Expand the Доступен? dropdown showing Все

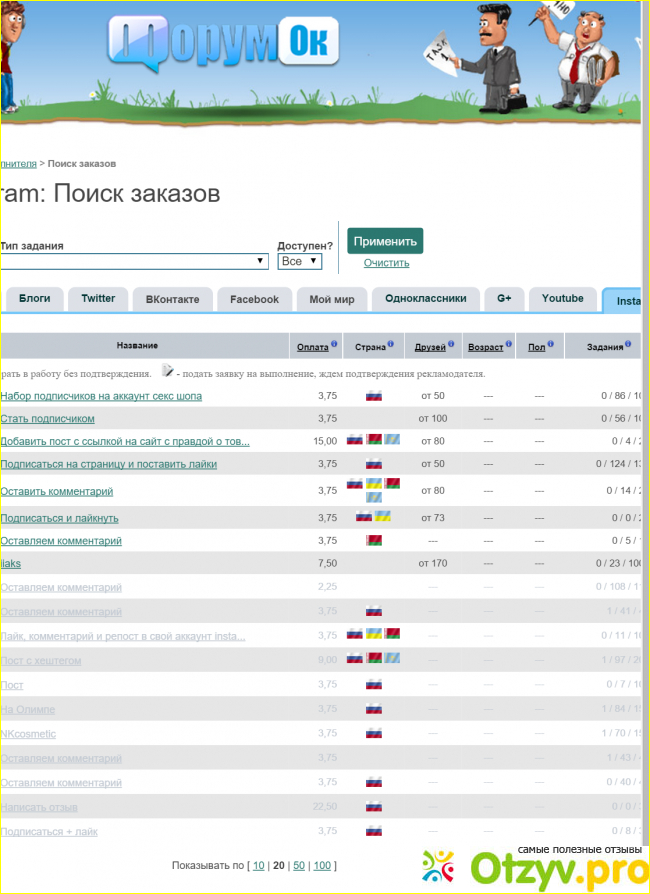coord(299,261)
